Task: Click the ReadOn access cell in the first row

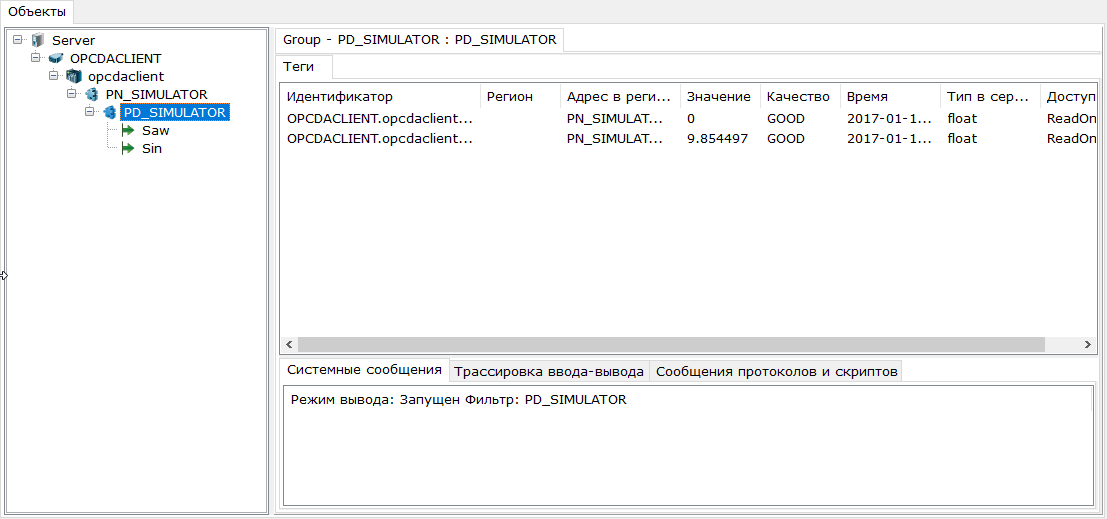Action: click(1070, 119)
